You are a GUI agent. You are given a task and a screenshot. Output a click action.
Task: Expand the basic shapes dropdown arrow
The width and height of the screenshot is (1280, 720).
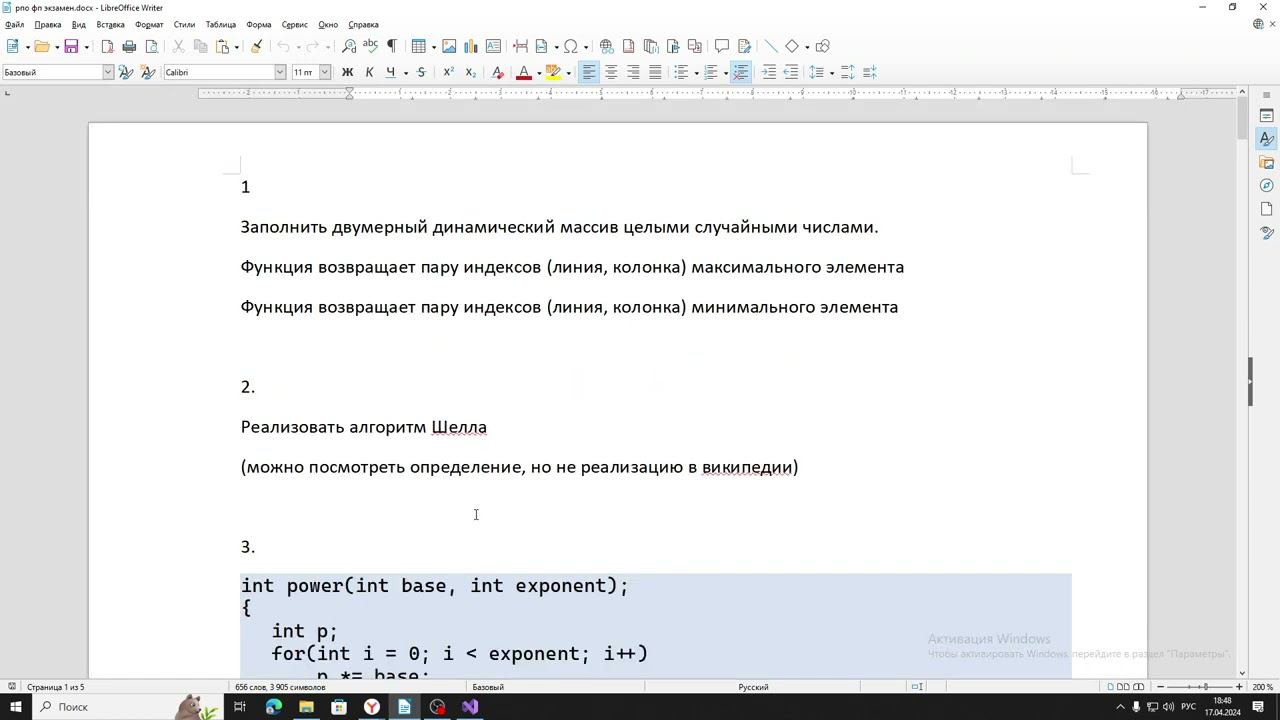point(806,47)
